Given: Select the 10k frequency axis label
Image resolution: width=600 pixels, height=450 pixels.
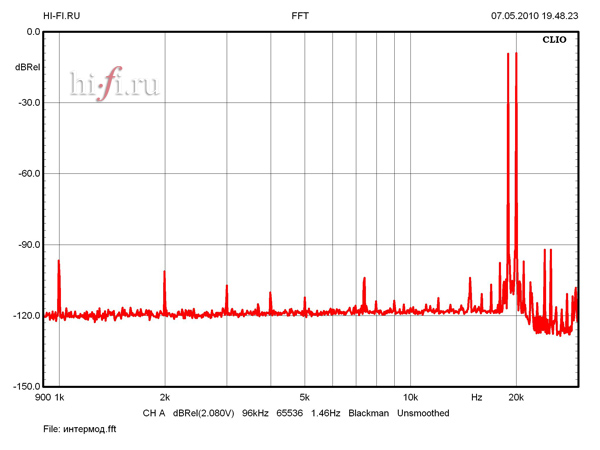Looking at the screenshot, I should click(x=409, y=398).
